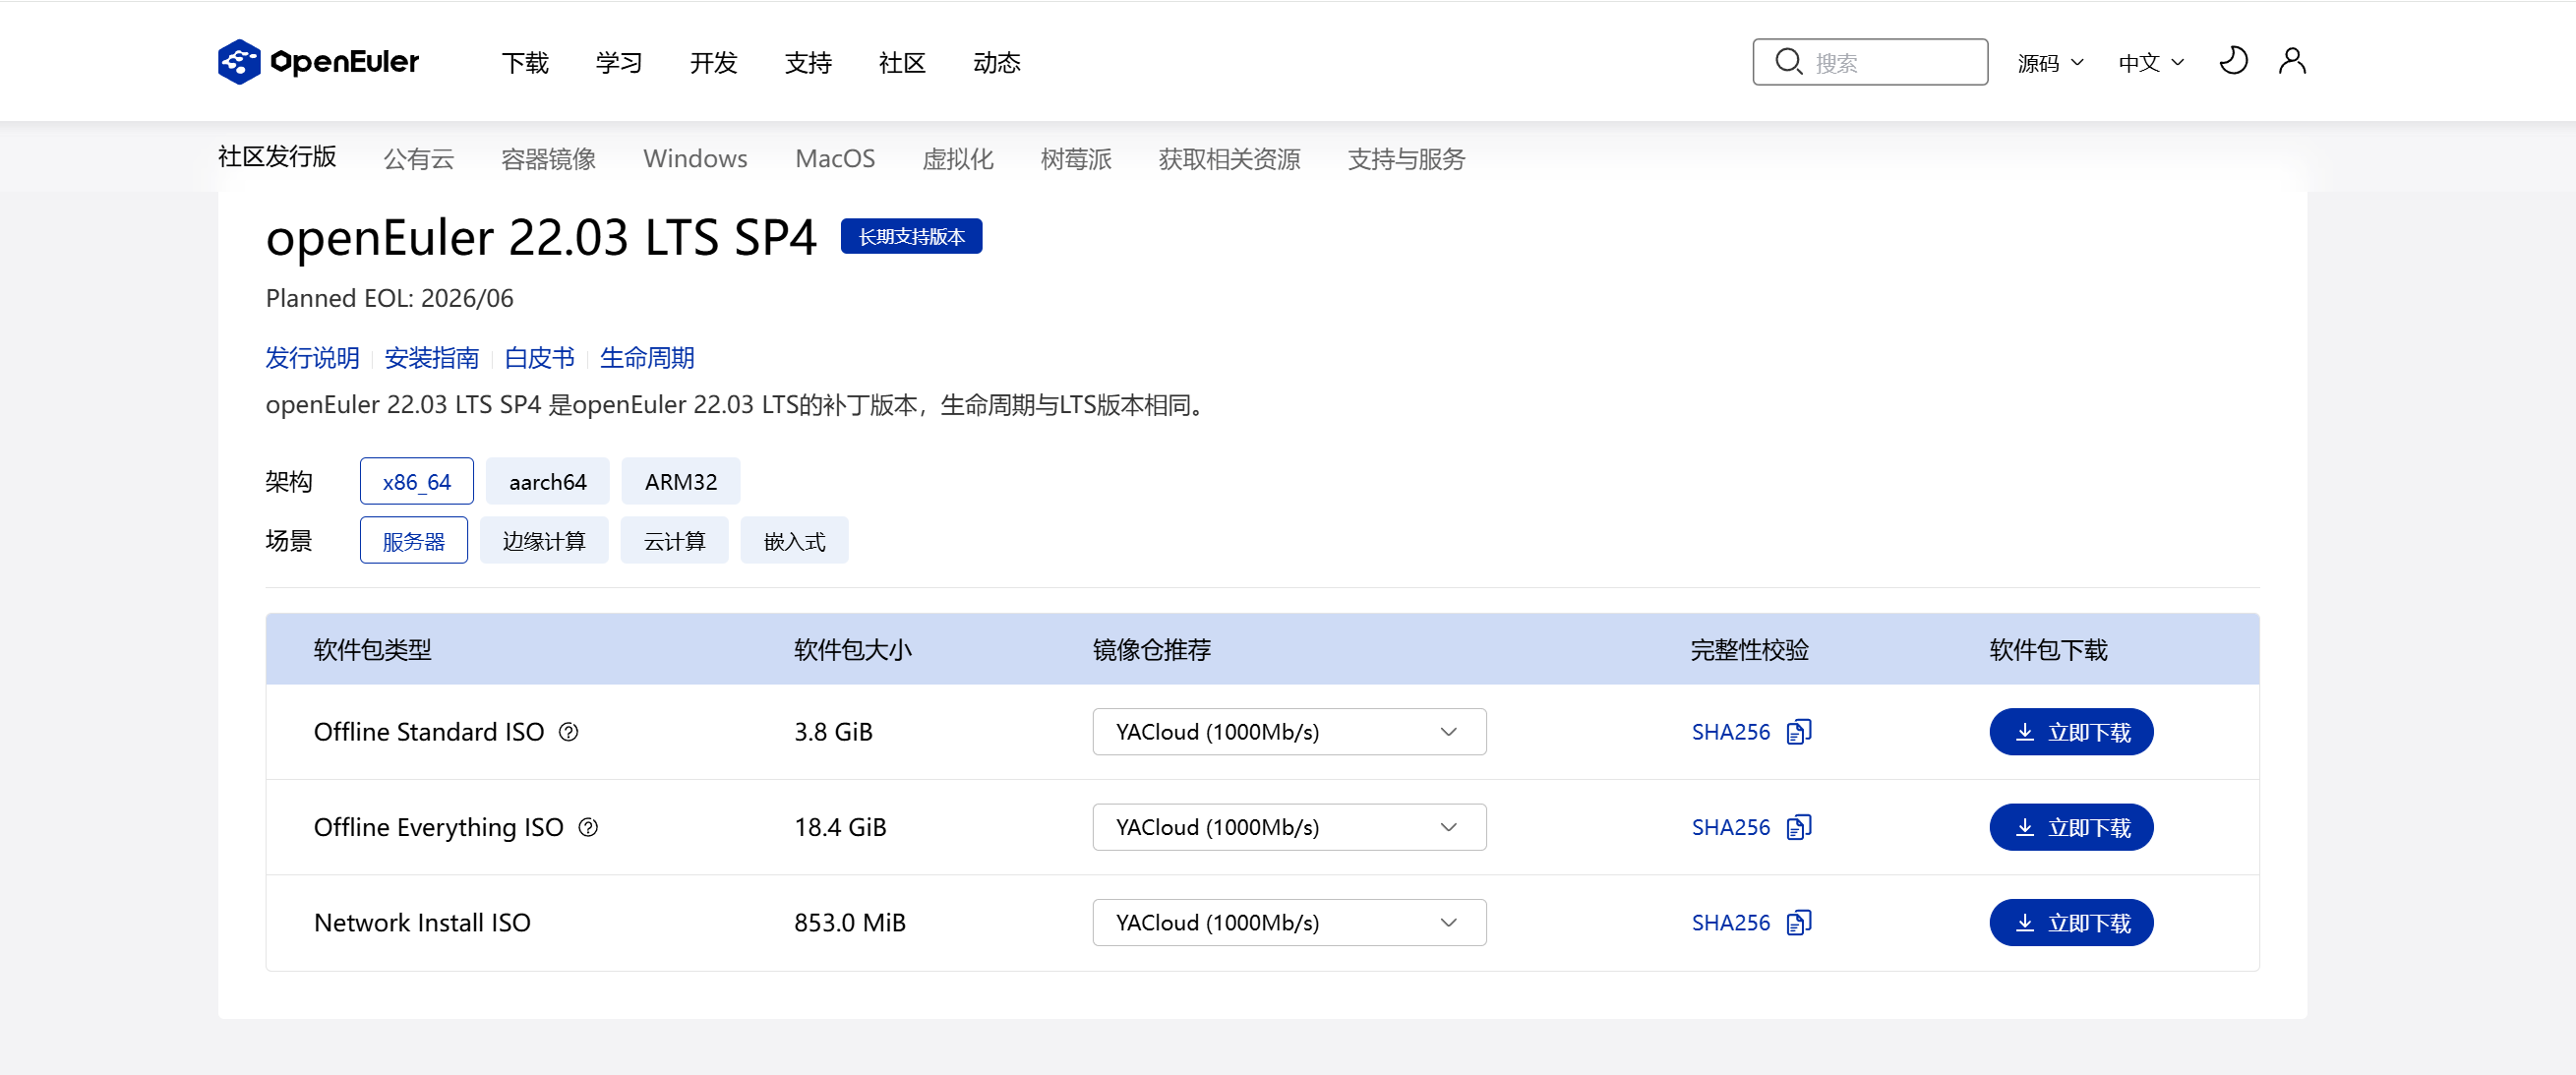Show help for Offline Standard ISO

tap(568, 732)
